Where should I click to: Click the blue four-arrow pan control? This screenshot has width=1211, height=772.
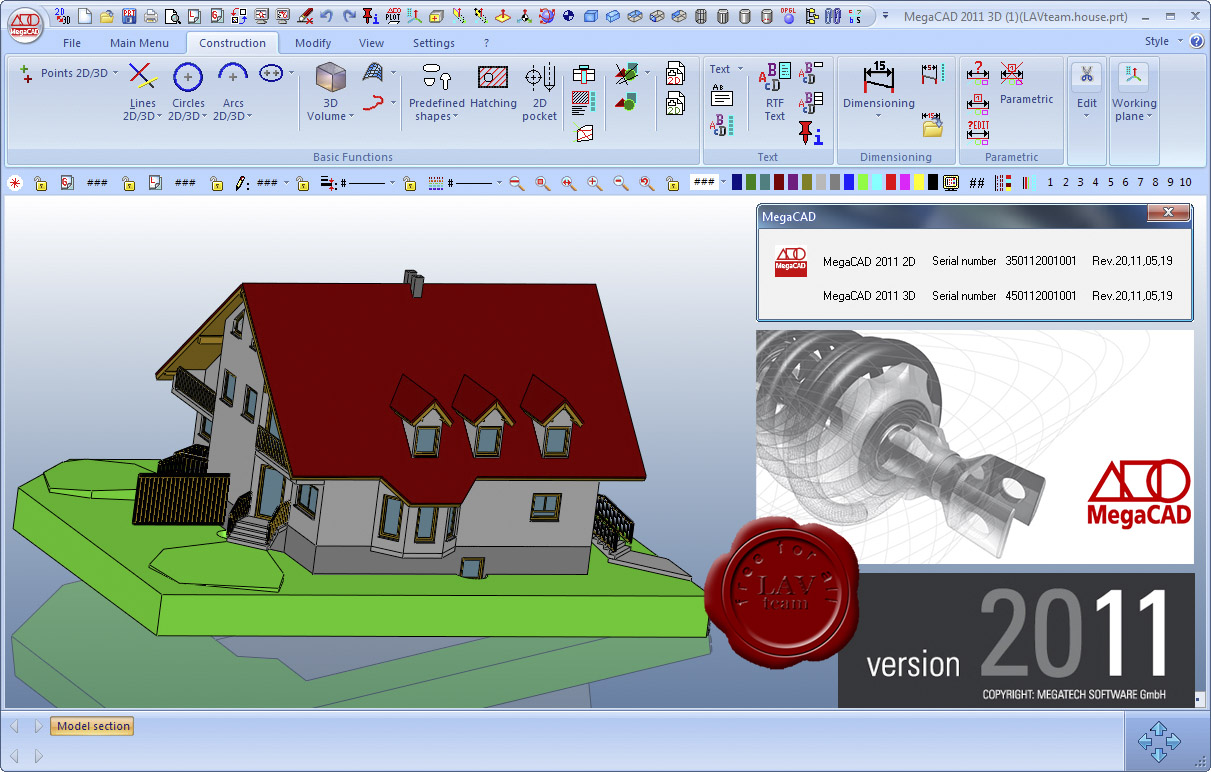point(1159,742)
